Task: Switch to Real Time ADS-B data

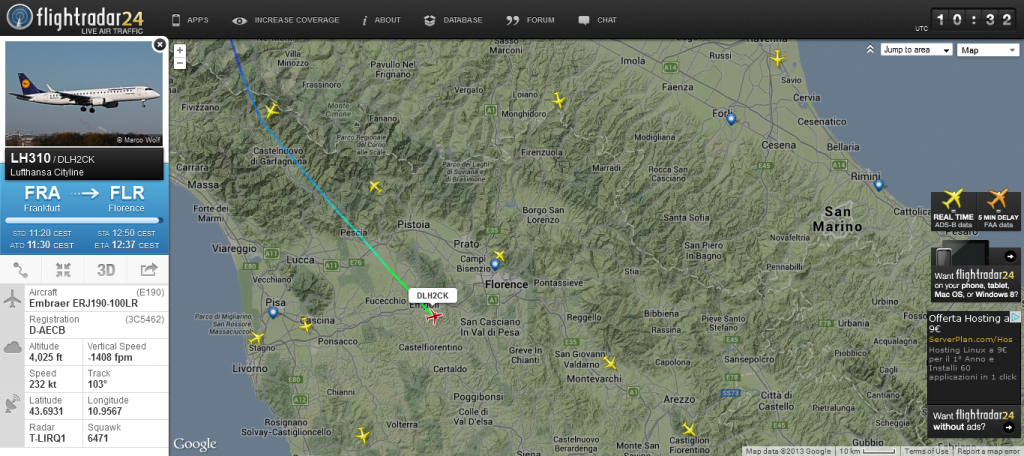Action: [953, 210]
